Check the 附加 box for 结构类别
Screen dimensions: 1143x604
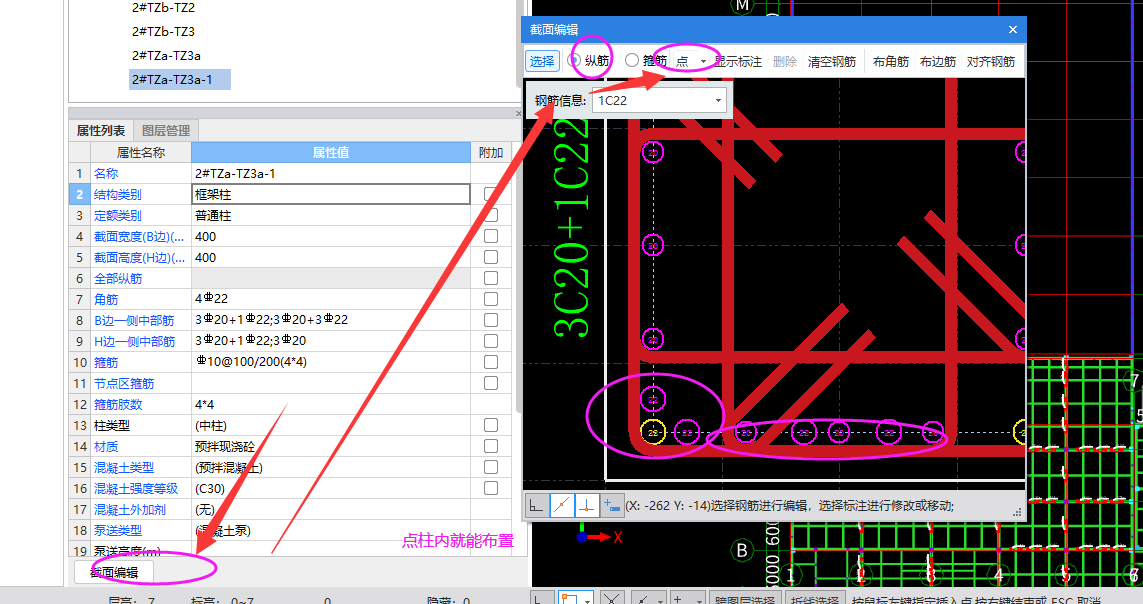coord(491,194)
